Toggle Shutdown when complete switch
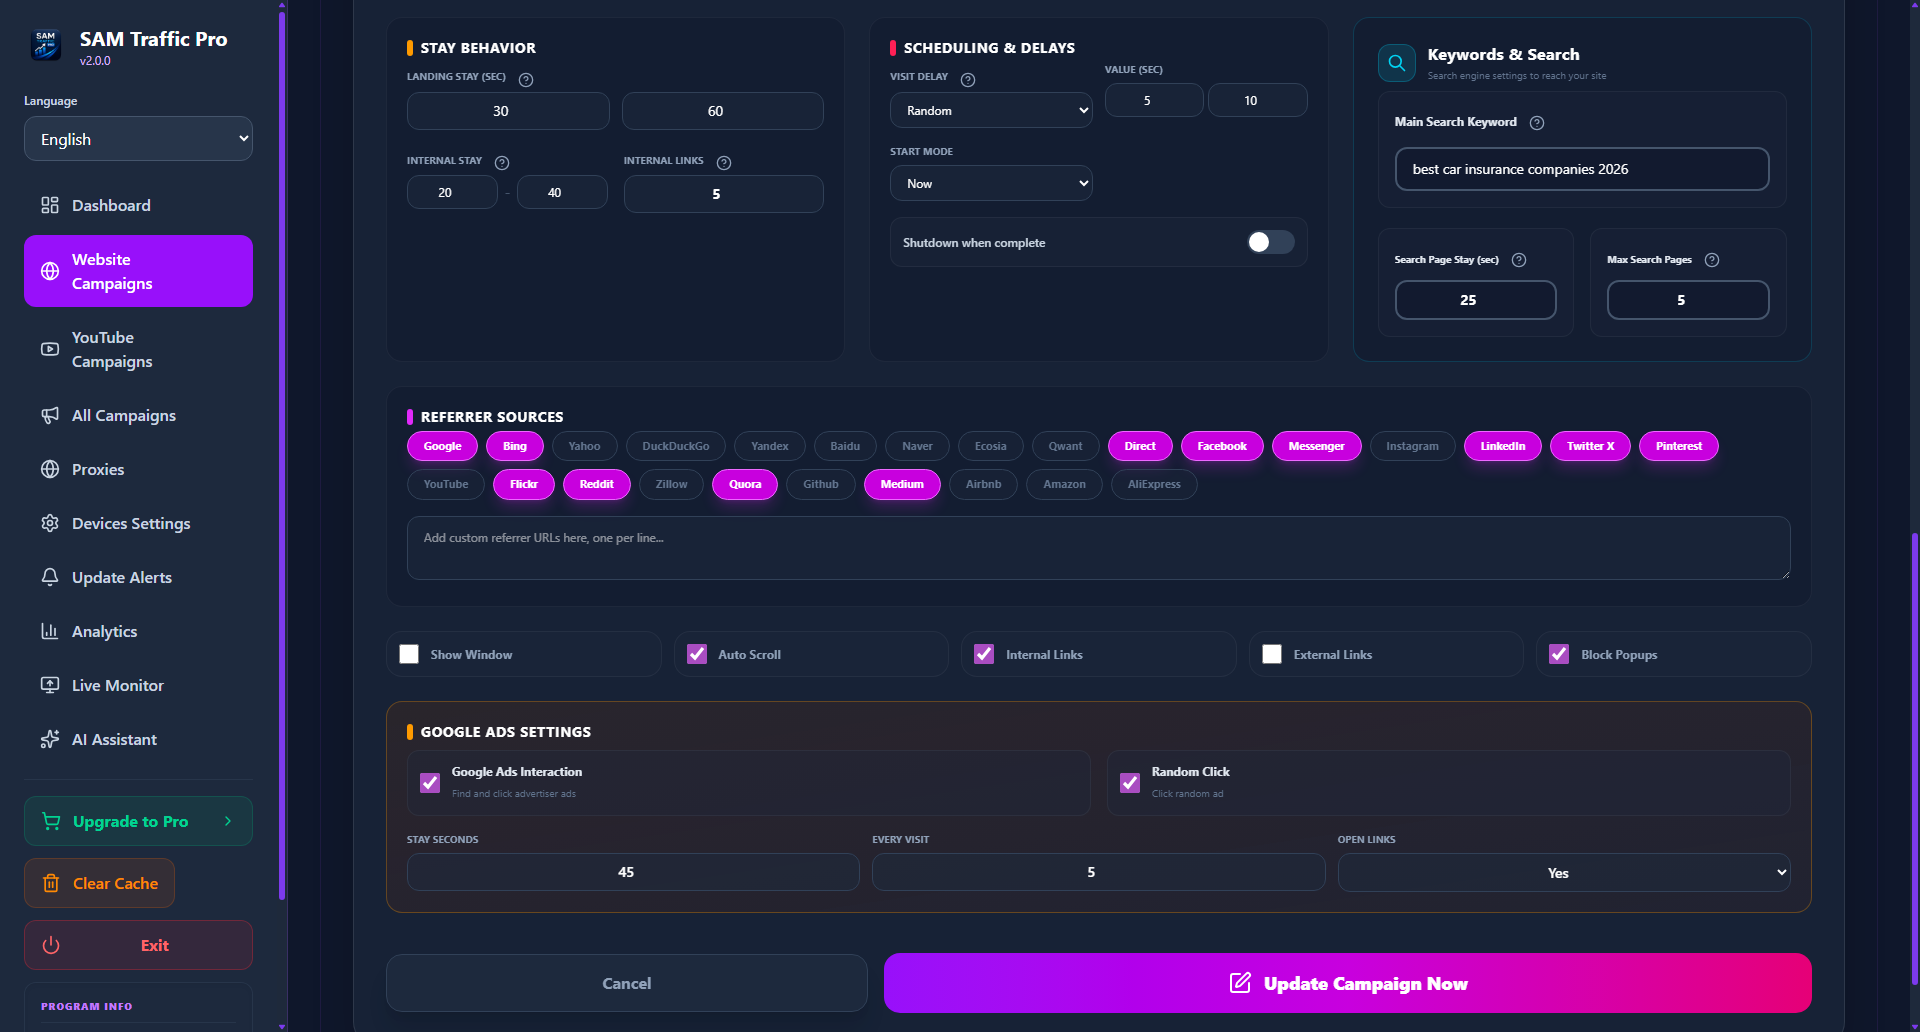The image size is (1920, 1032). [x=1270, y=242]
